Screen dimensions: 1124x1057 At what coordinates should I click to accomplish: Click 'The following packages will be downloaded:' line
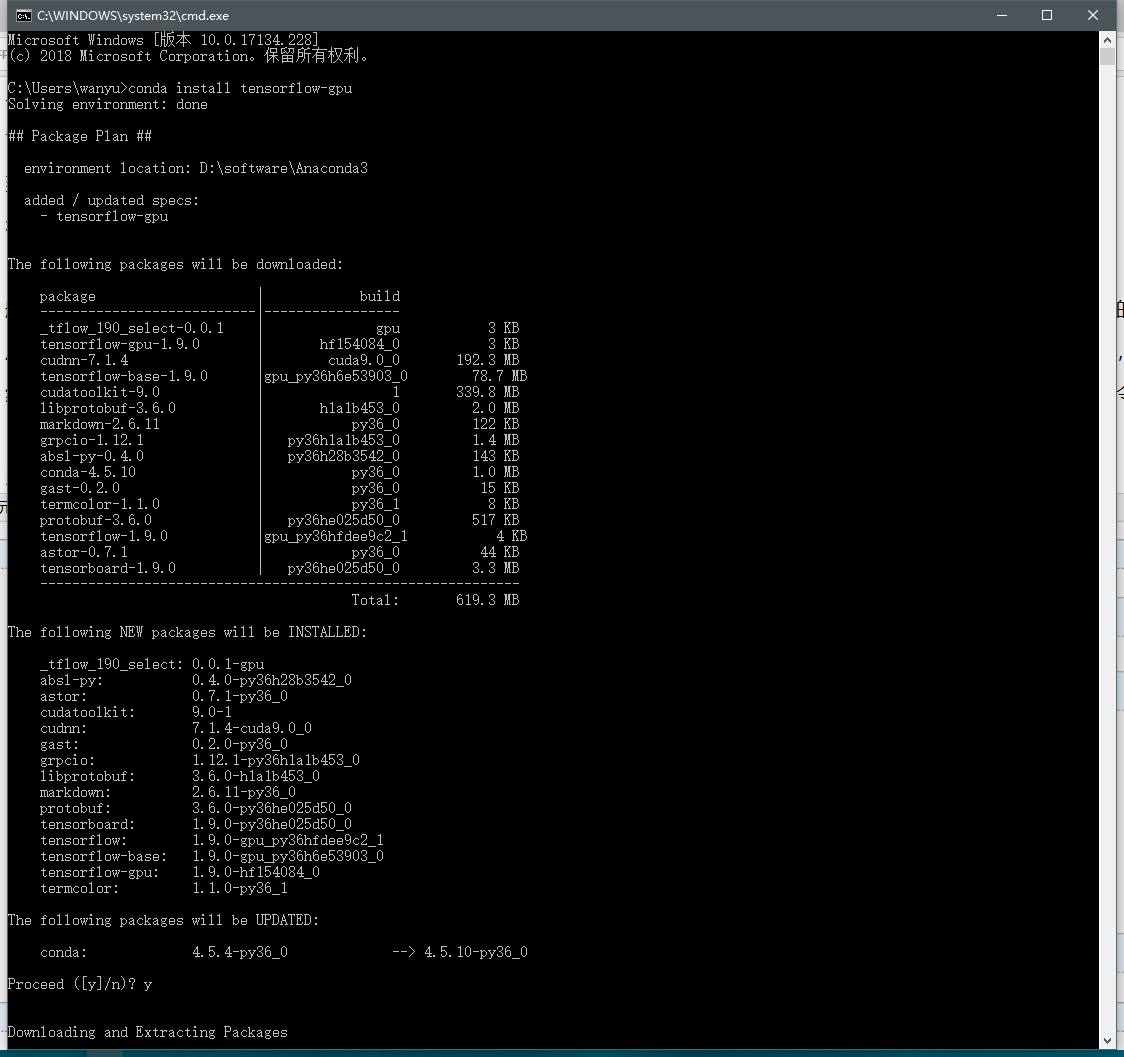tap(175, 264)
